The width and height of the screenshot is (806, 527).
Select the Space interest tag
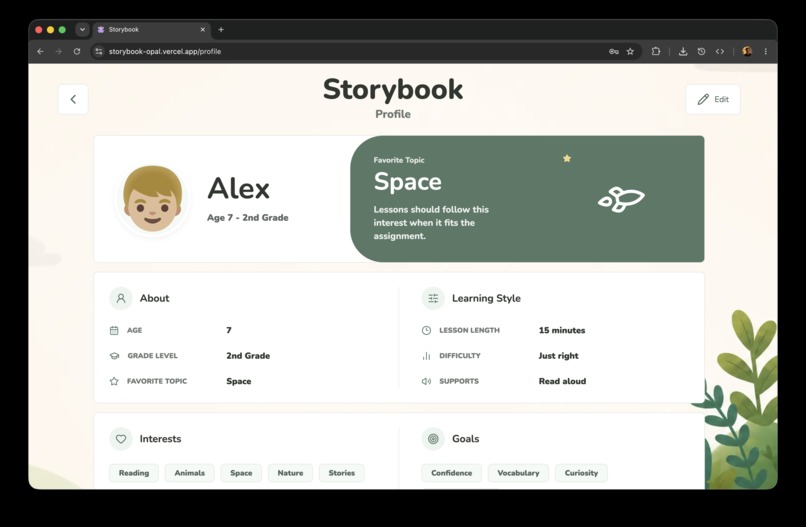(241, 473)
